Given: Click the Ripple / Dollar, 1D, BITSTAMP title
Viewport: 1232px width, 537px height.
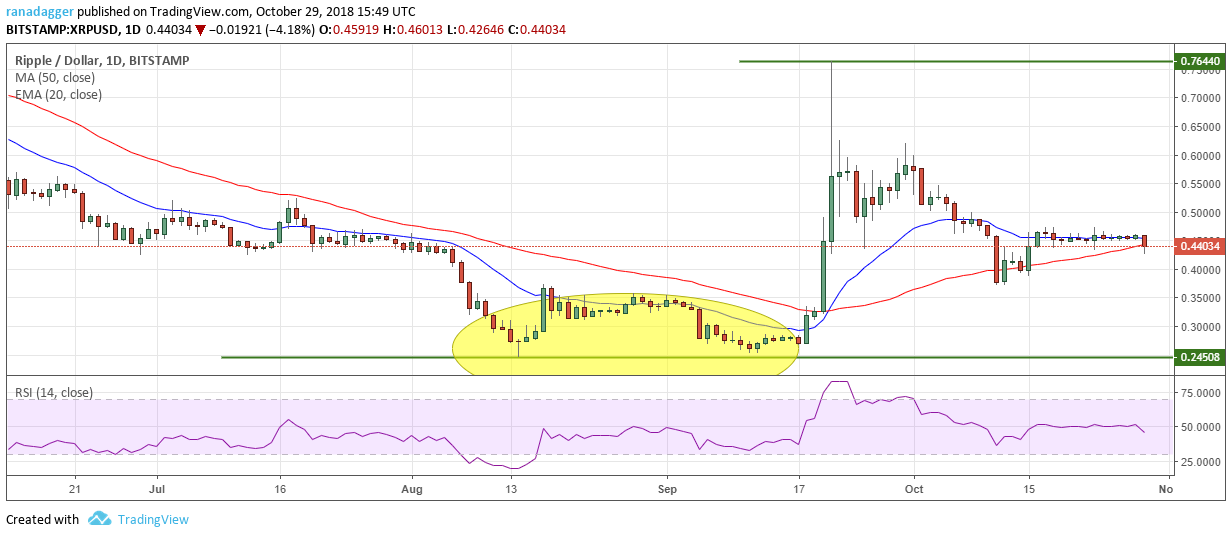Looking at the screenshot, I should [x=102, y=60].
